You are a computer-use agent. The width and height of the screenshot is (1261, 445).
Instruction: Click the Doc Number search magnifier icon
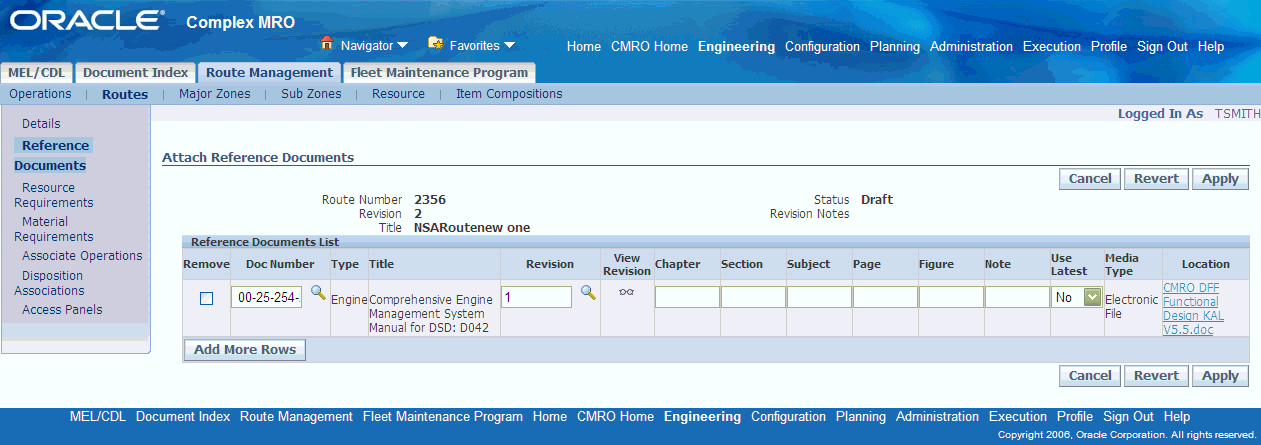(318, 292)
